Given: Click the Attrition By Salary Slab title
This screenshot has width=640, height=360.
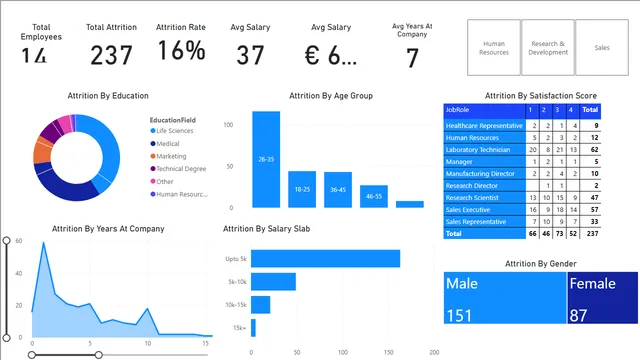Looking at the screenshot, I should click(267, 229).
